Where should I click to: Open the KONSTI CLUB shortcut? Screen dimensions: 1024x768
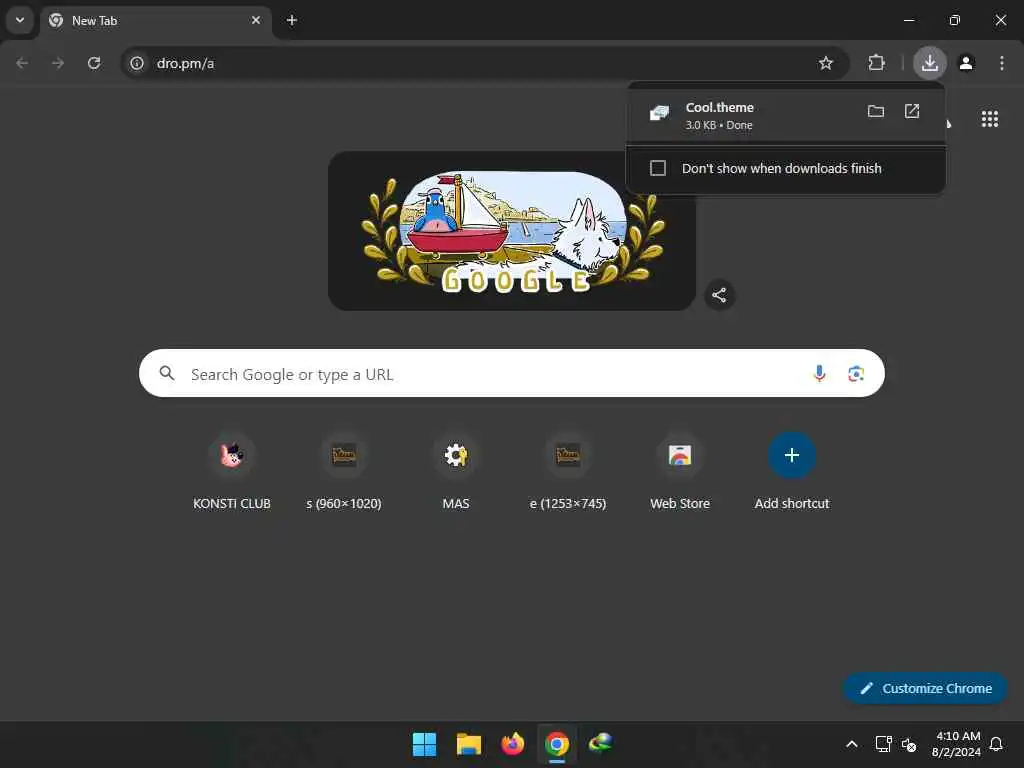click(x=232, y=473)
